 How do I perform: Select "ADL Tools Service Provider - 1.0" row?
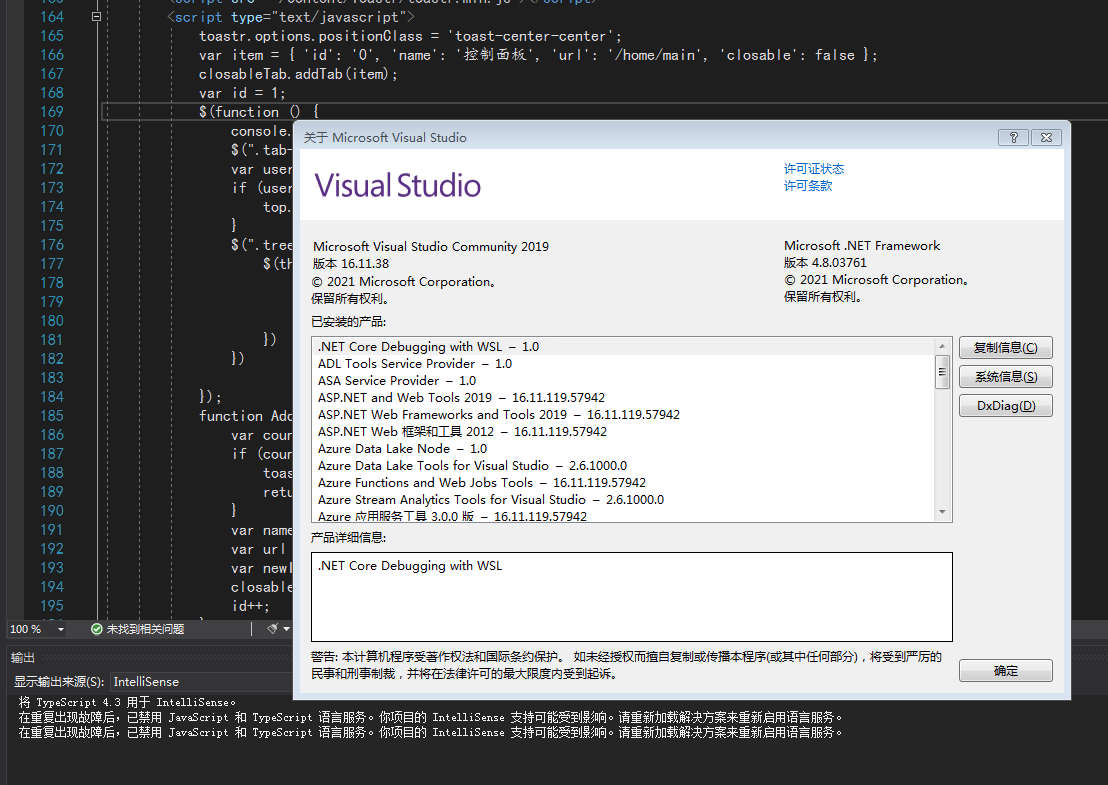coord(623,363)
